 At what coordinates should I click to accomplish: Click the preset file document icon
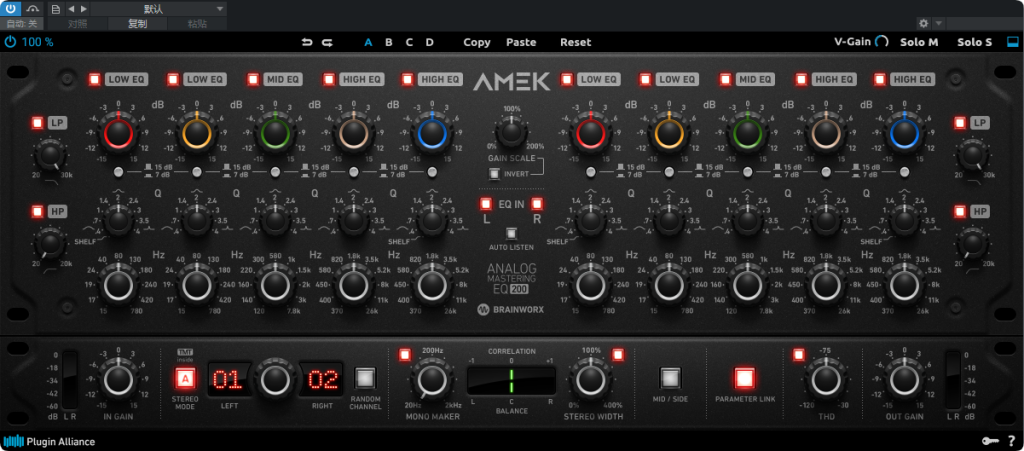[56, 9]
